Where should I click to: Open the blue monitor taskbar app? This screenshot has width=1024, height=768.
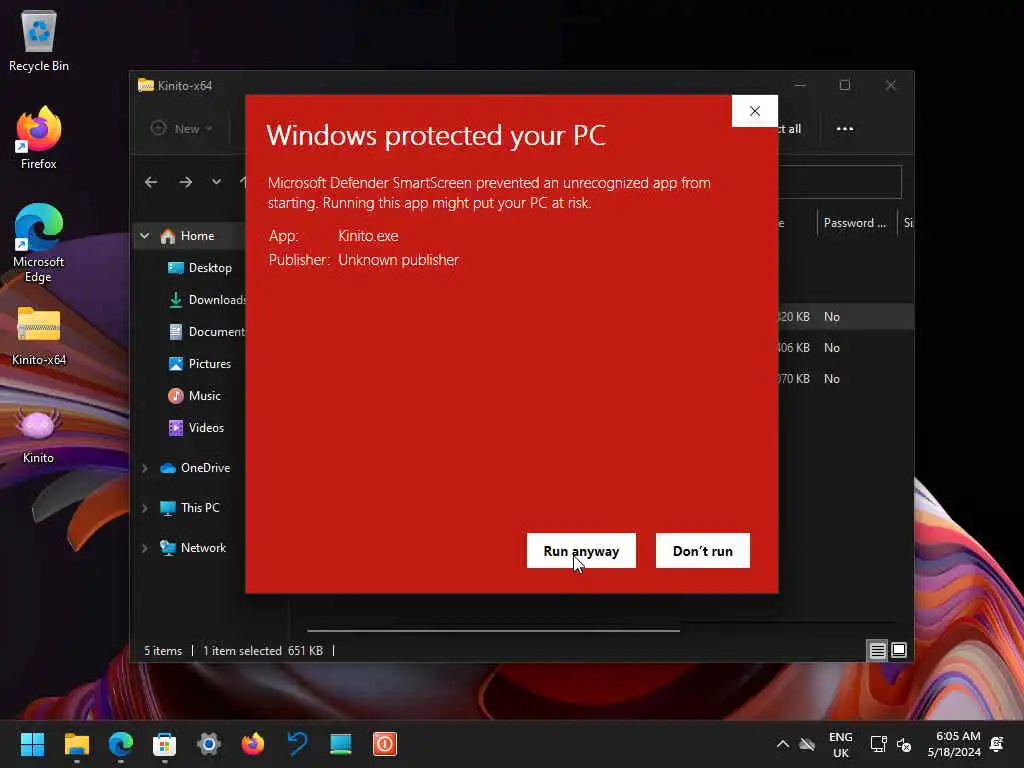pos(341,744)
